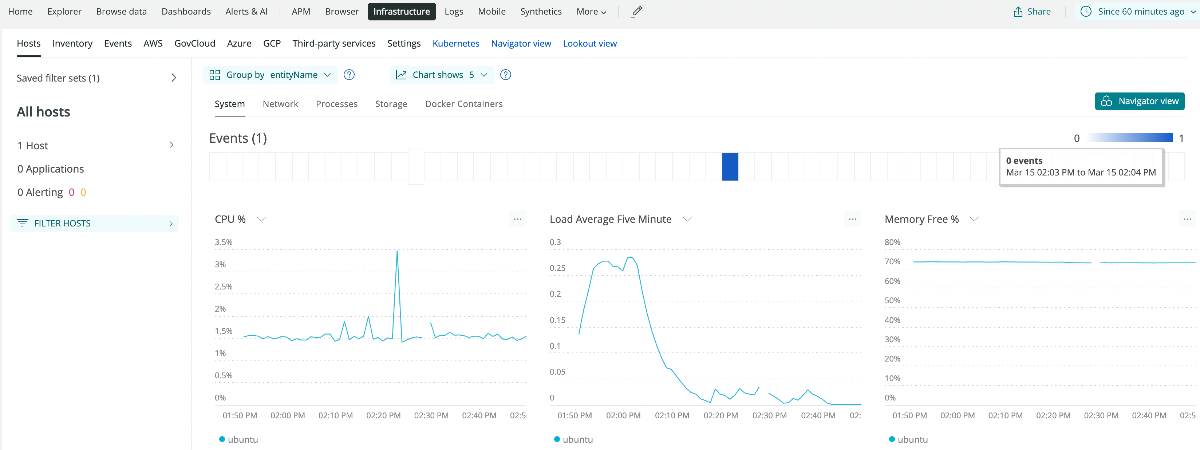Switch to the Processes tab

(337, 104)
